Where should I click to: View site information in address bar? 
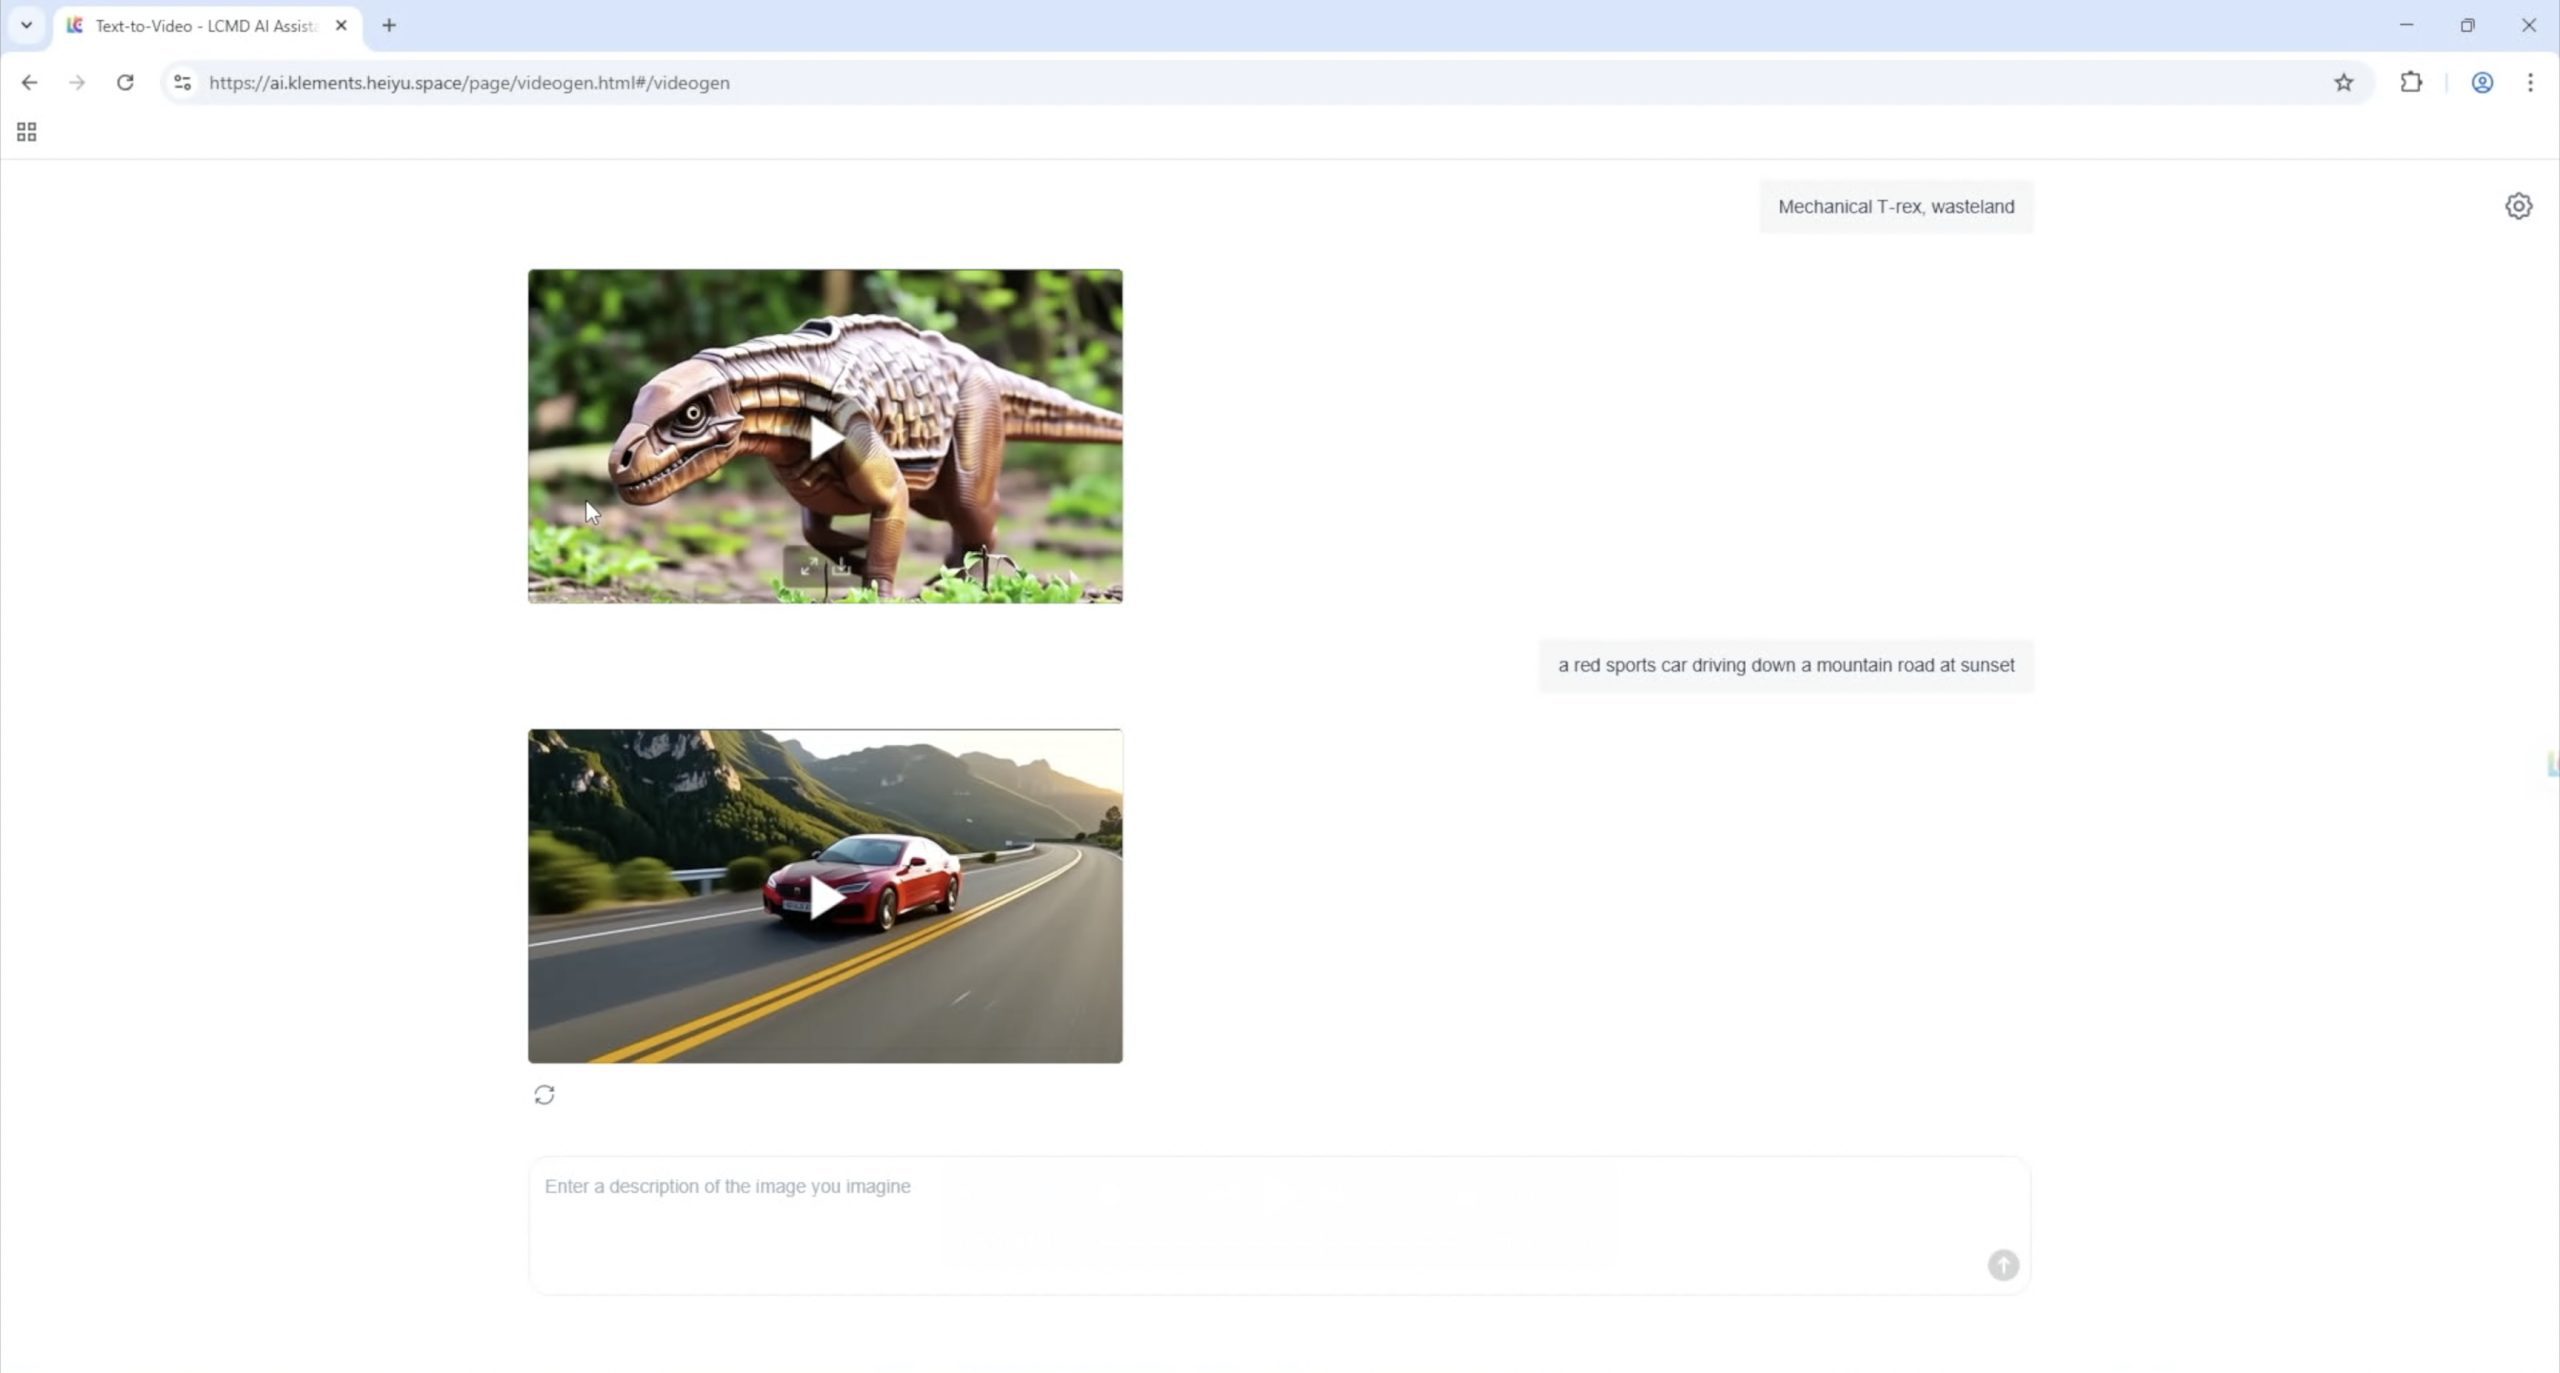(182, 83)
